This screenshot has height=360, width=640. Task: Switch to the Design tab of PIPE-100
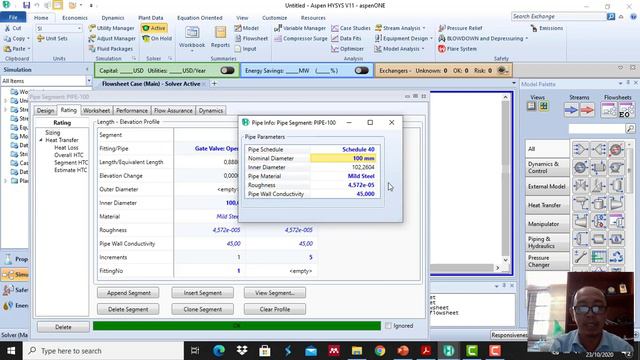[45, 111]
